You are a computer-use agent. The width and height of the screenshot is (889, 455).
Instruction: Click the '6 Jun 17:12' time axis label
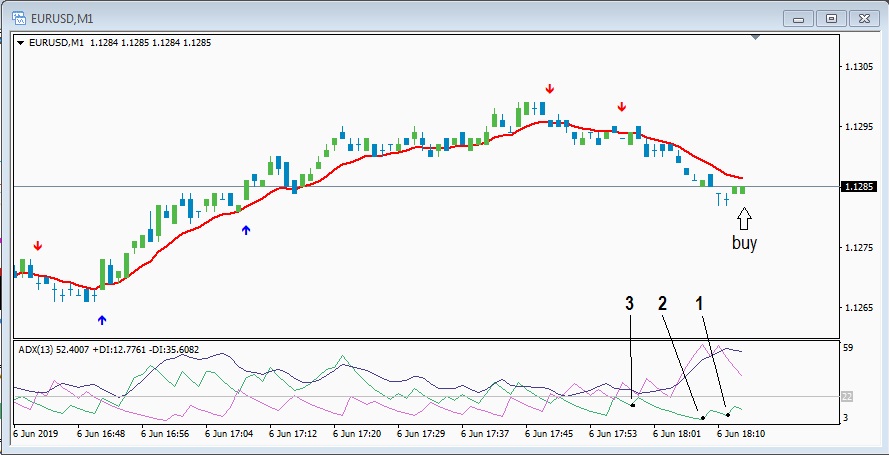click(x=293, y=434)
